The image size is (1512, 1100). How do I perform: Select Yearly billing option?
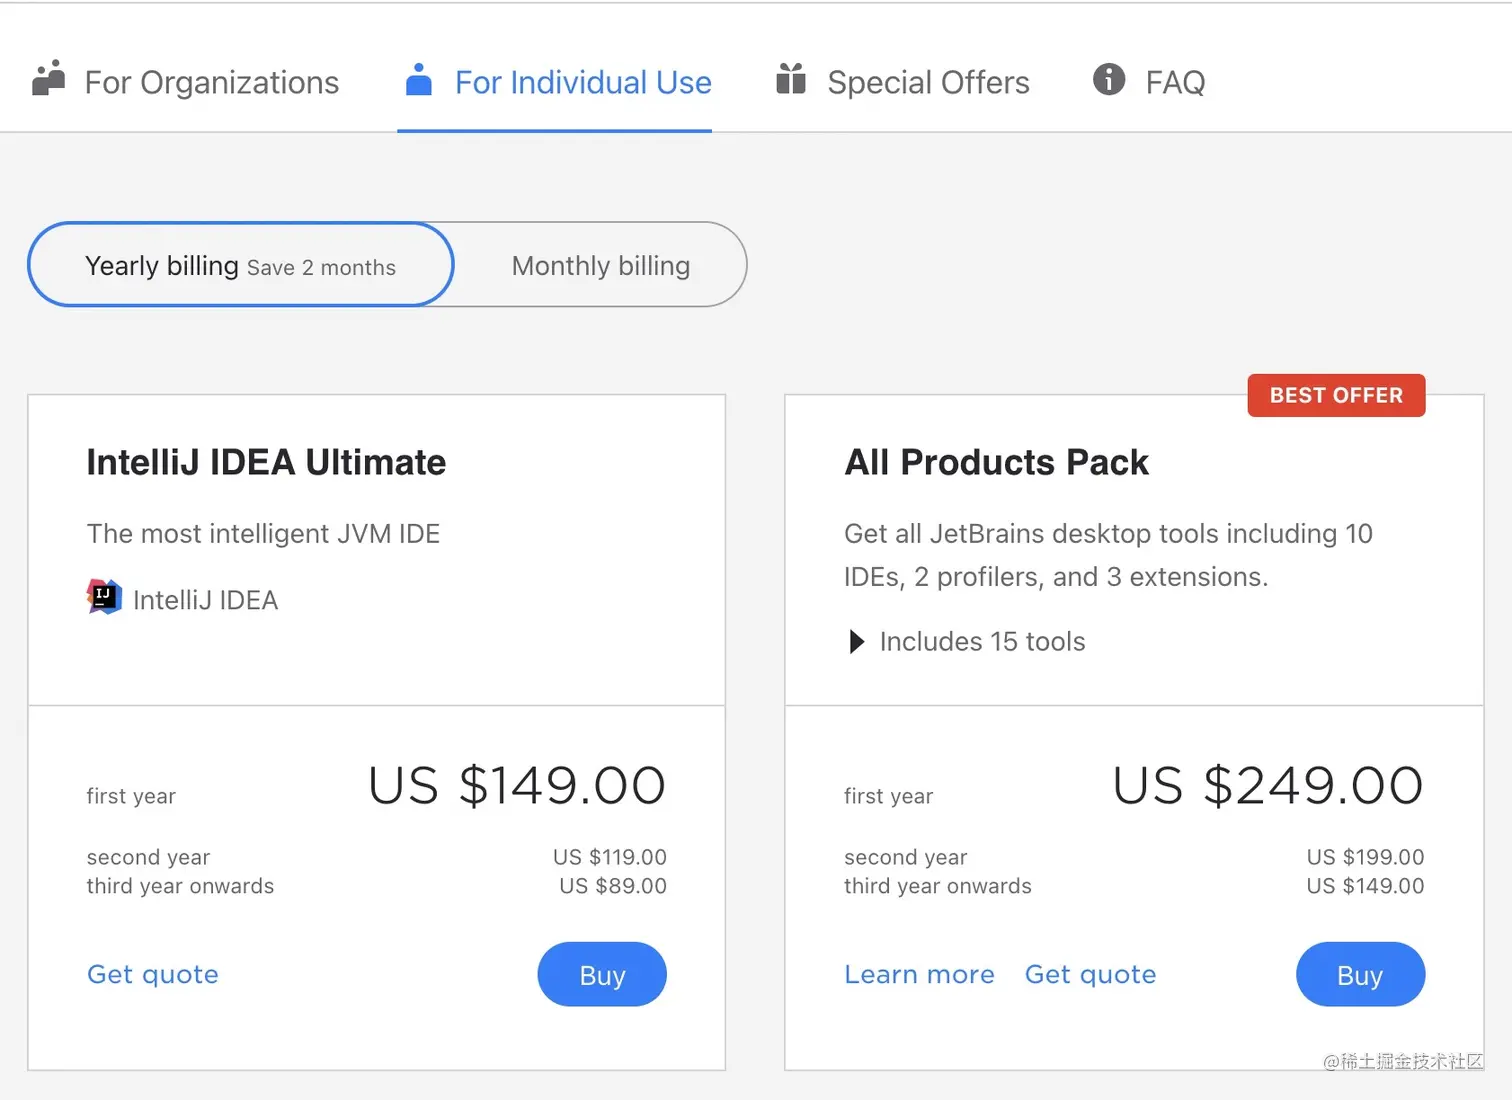(241, 265)
